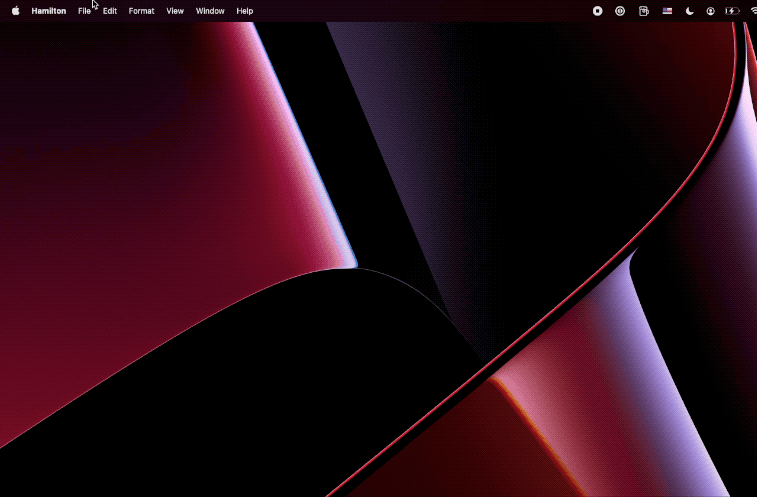Open the Edit menu
Image resolution: width=757 pixels, height=497 pixels.
pos(110,11)
